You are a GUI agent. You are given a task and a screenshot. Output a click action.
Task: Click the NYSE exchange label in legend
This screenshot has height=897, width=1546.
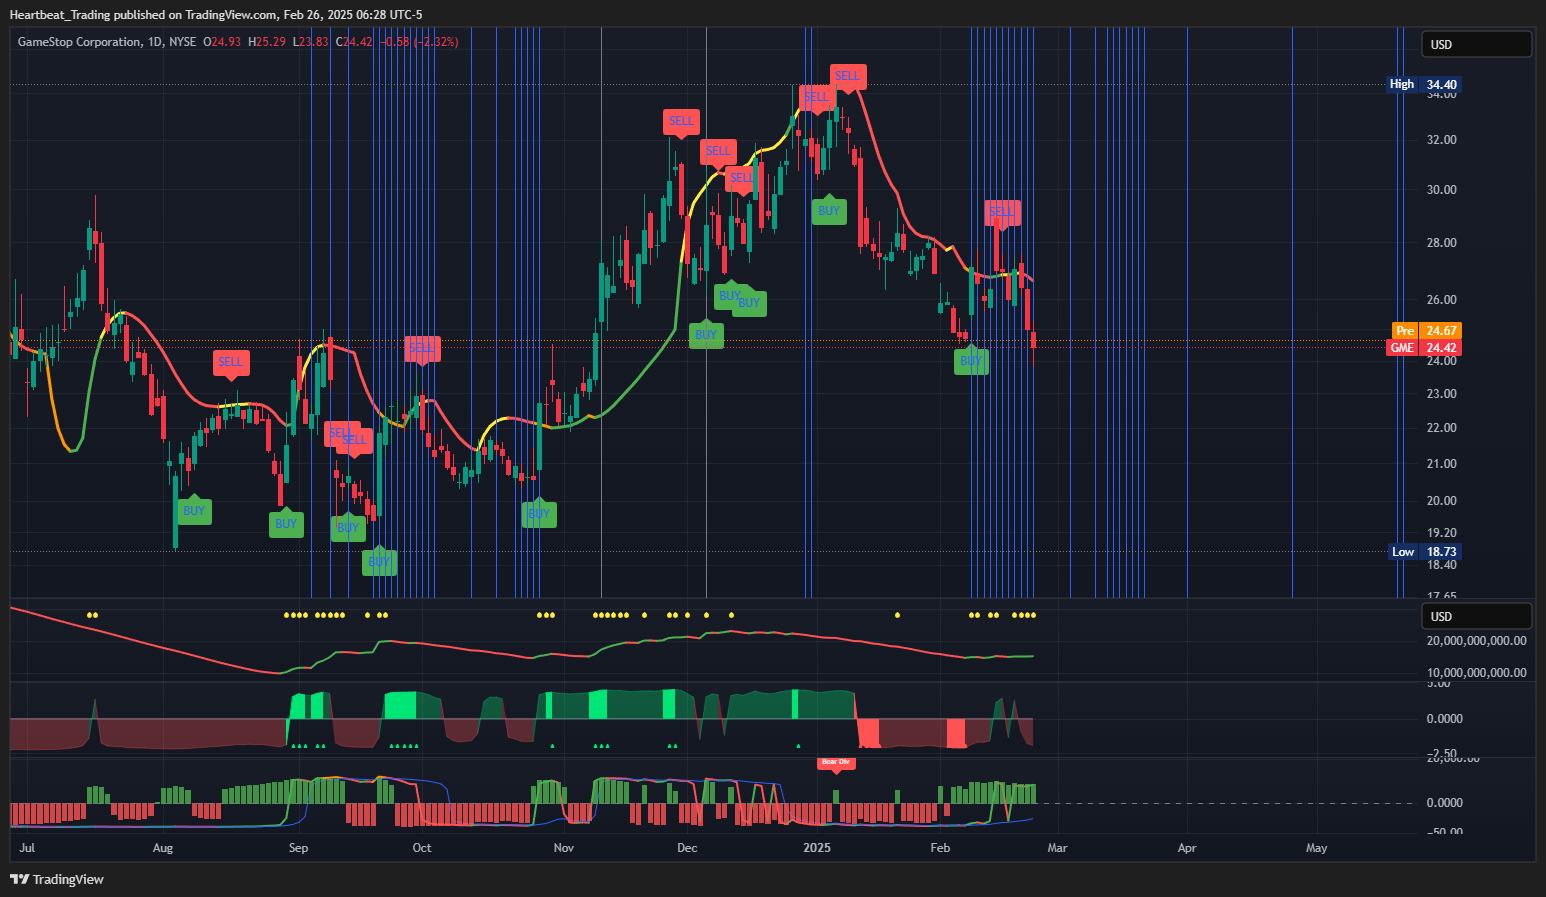(x=182, y=42)
